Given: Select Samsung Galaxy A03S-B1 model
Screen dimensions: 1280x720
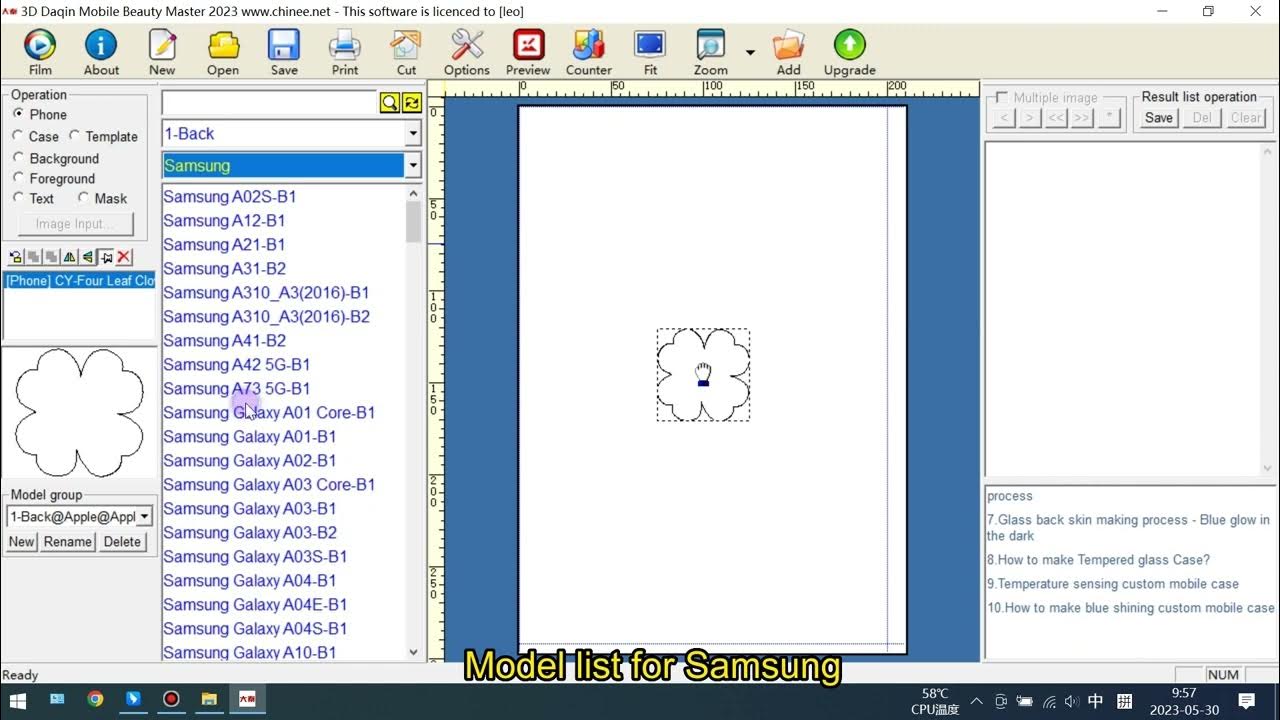Looking at the screenshot, I should pyautogui.click(x=255, y=557).
